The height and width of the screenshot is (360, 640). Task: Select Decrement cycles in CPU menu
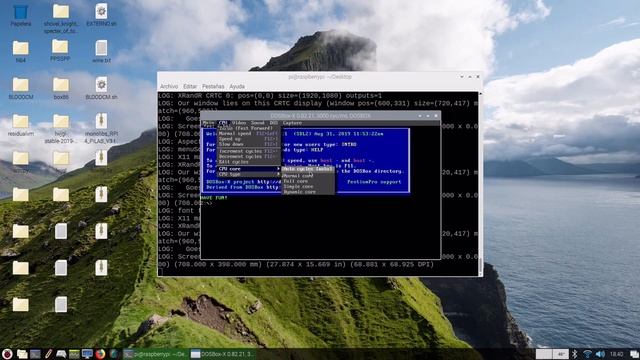point(249,156)
